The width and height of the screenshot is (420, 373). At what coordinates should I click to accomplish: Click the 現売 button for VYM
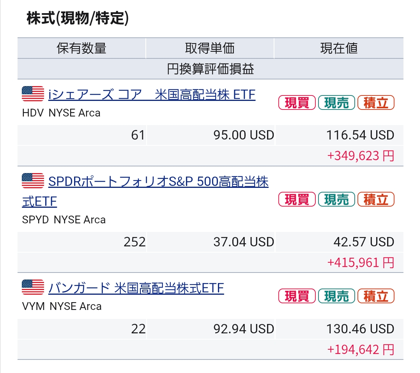click(336, 296)
